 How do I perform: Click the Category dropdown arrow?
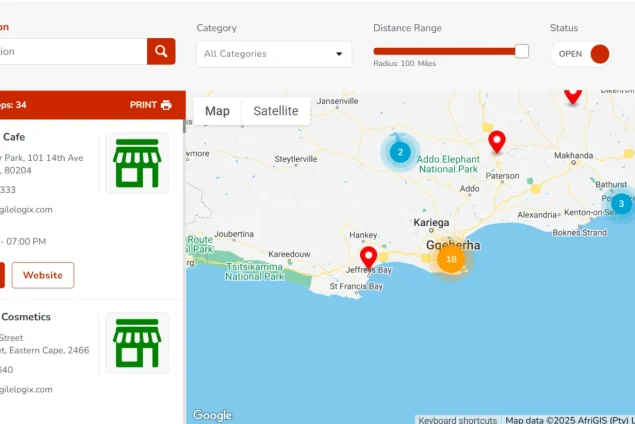click(339, 54)
